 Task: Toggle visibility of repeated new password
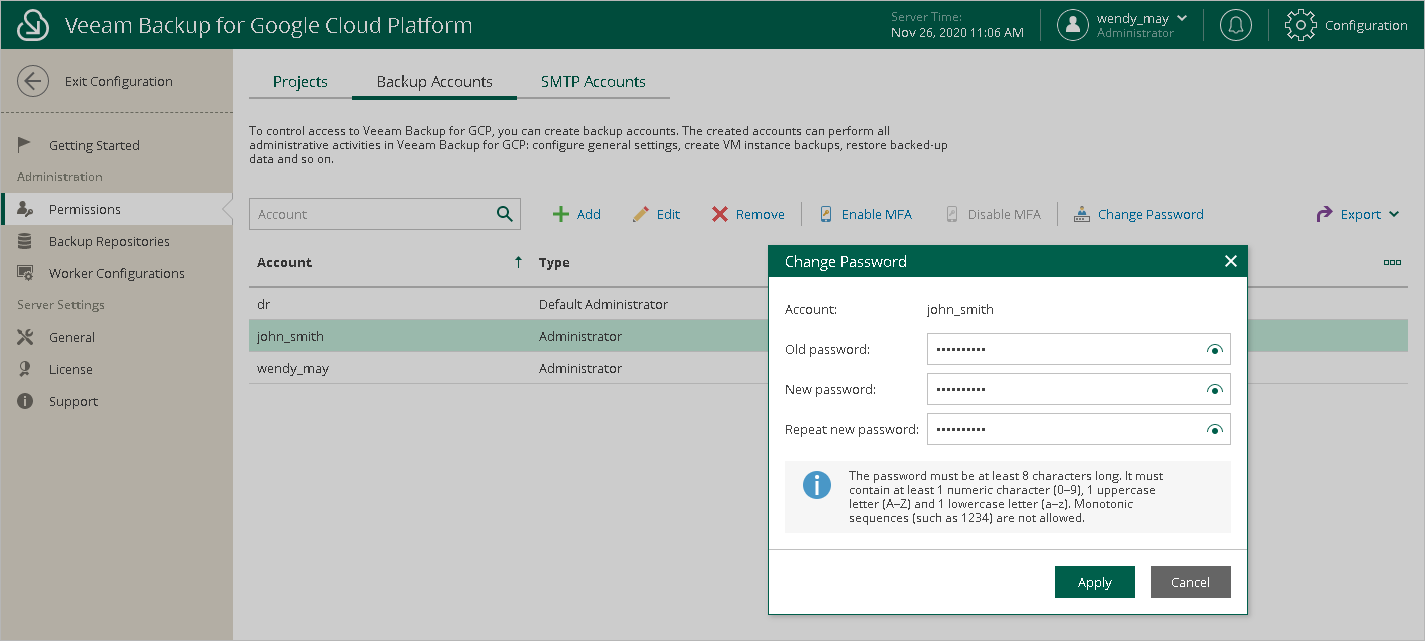click(1214, 430)
